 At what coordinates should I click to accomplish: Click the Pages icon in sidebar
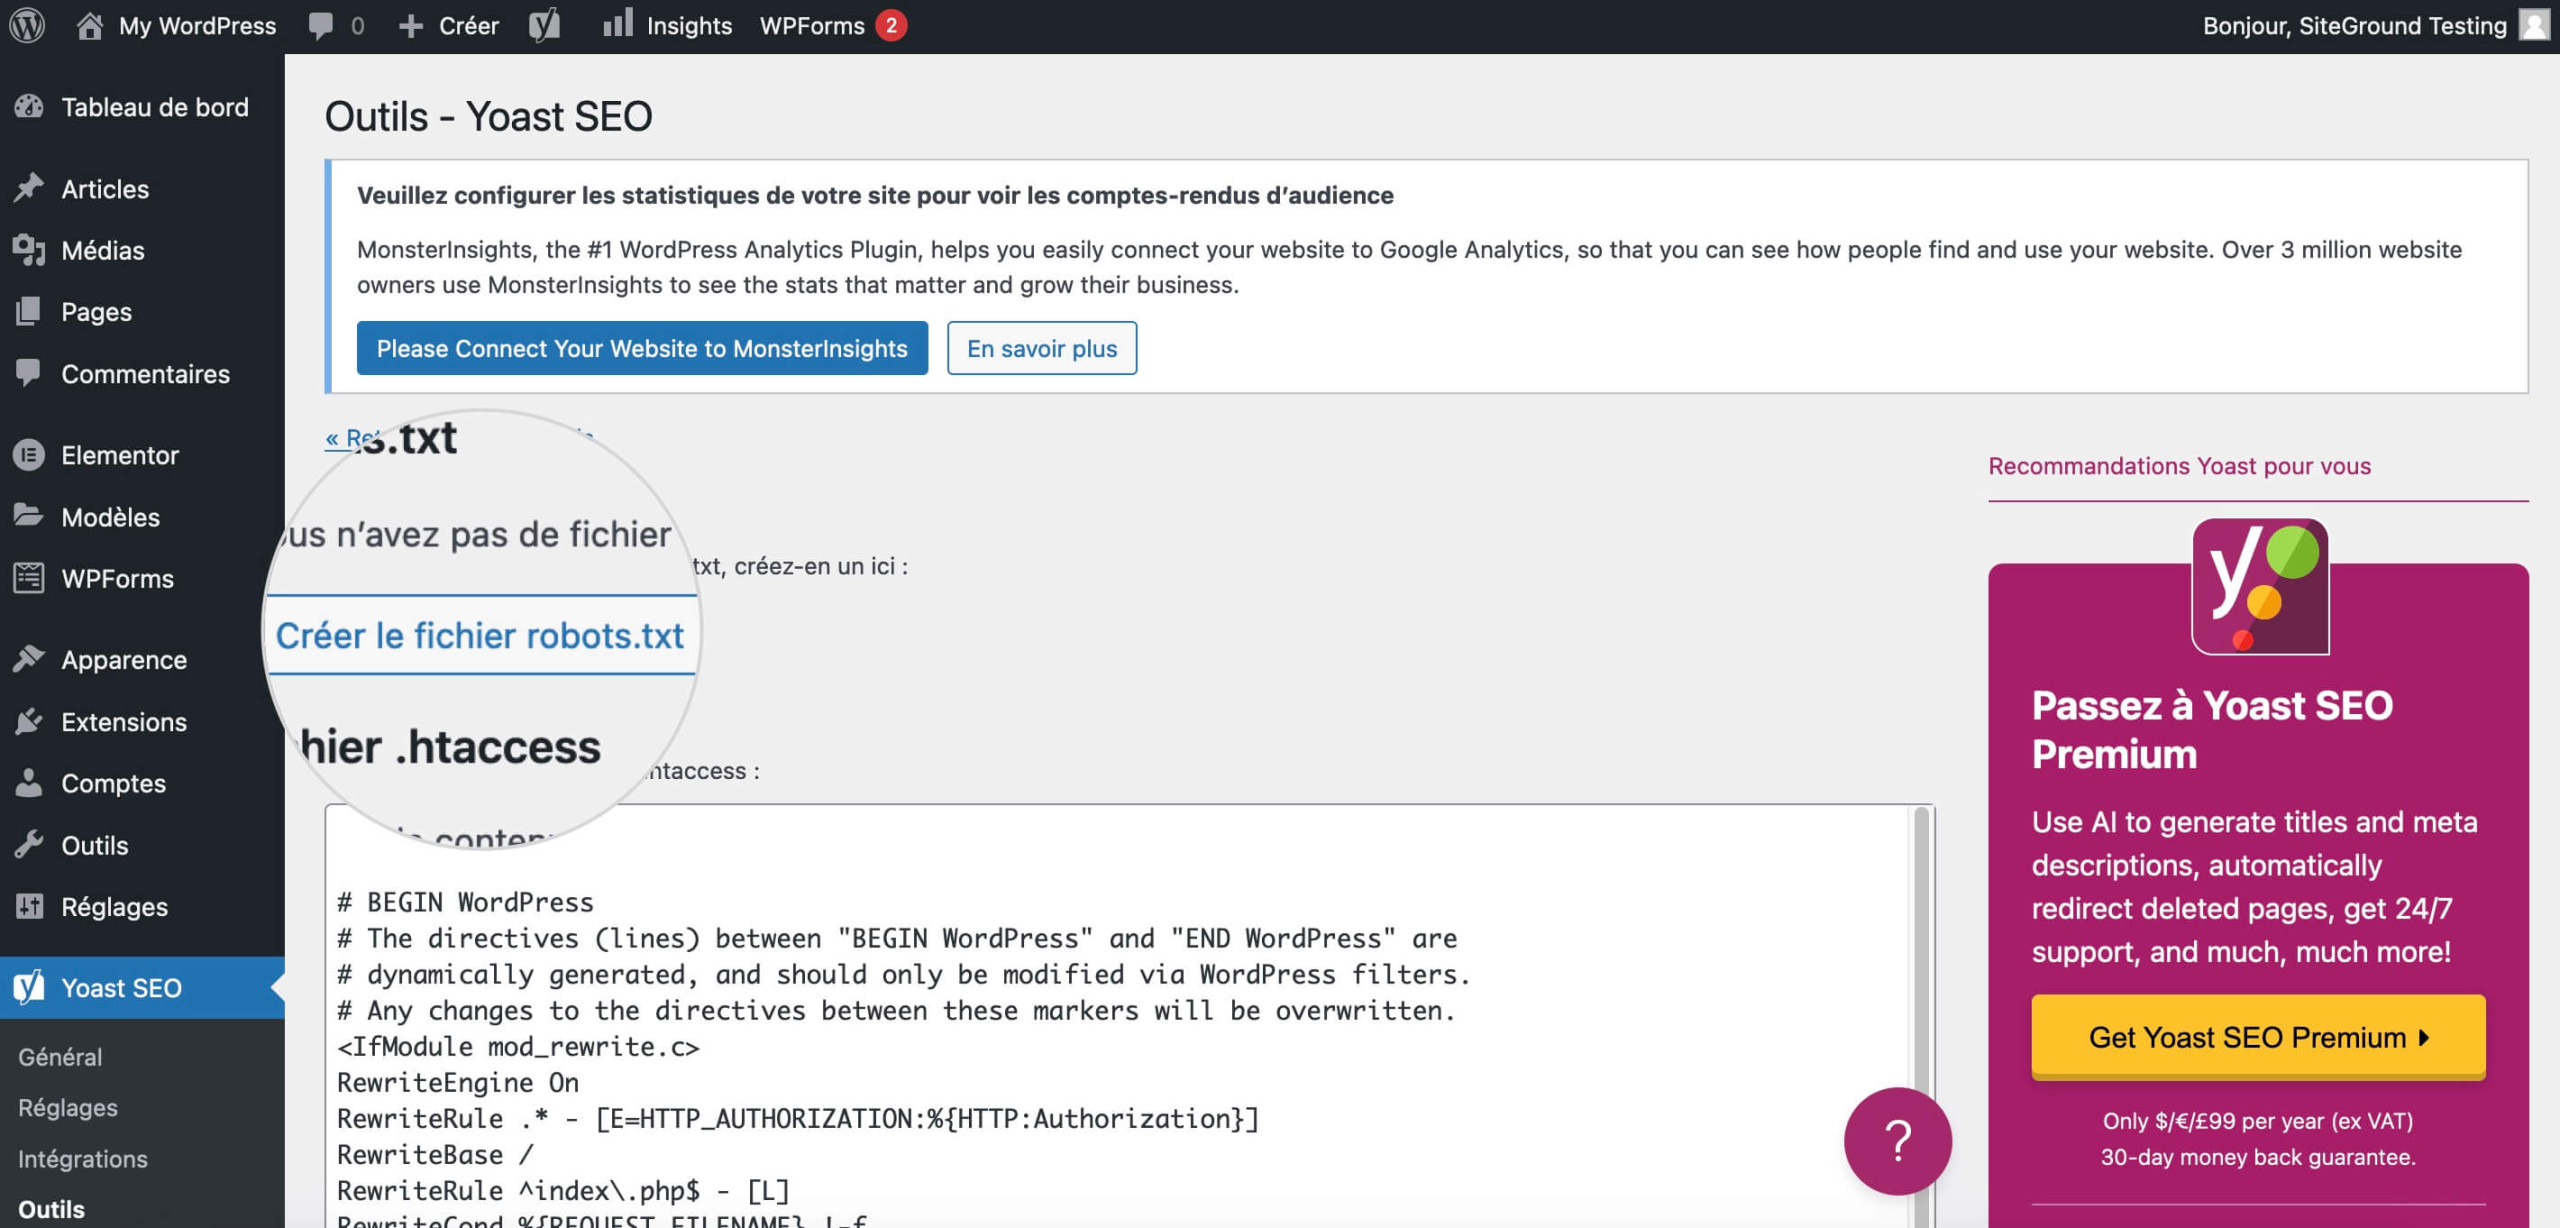[x=30, y=311]
